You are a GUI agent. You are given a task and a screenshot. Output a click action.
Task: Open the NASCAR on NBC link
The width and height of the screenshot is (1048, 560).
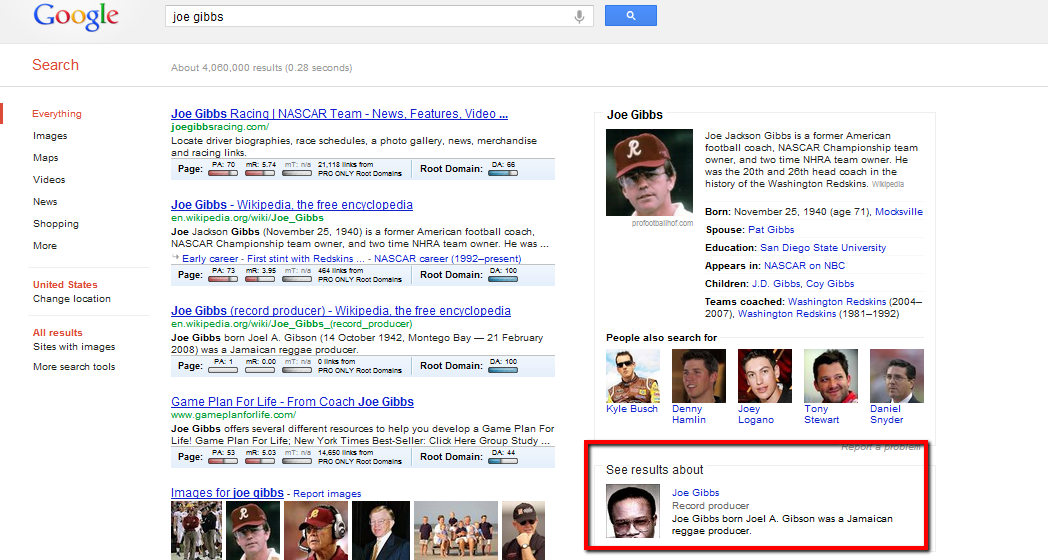(x=804, y=266)
